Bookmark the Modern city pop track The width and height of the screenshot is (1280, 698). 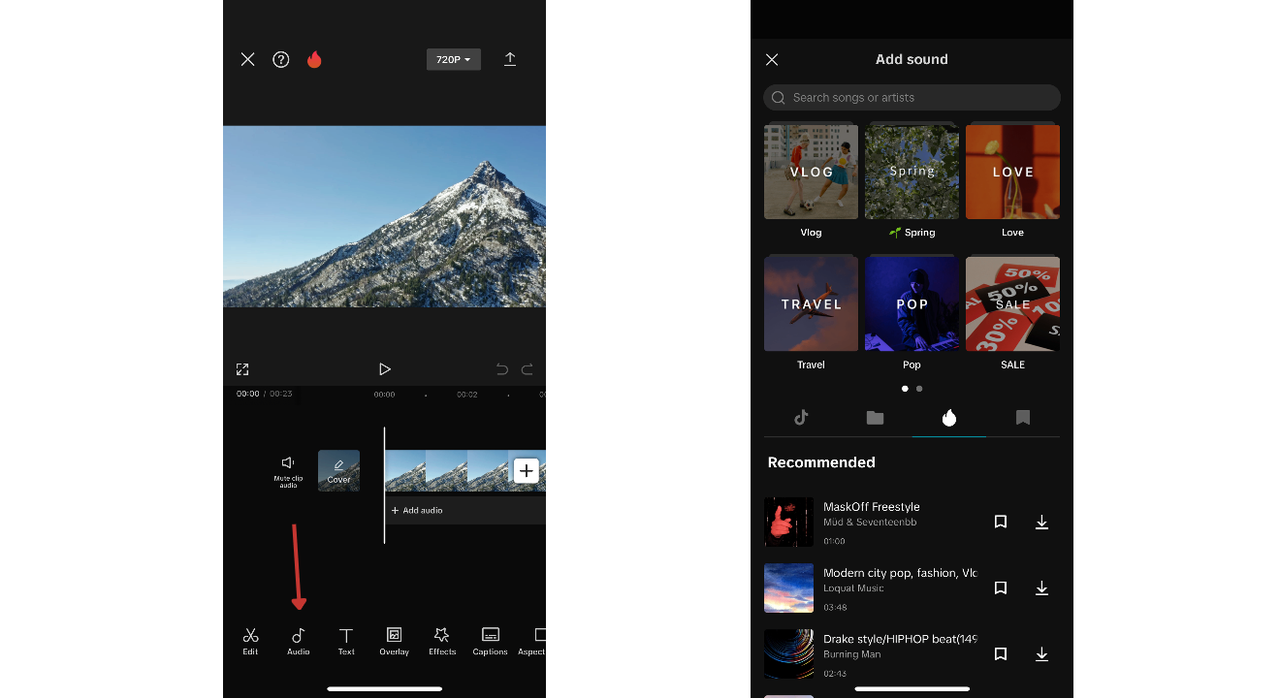point(1000,588)
